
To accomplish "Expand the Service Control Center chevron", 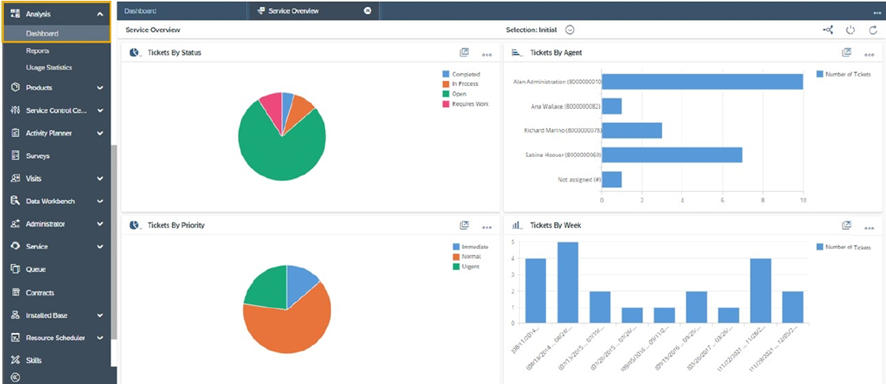I will click(x=100, y=110).
